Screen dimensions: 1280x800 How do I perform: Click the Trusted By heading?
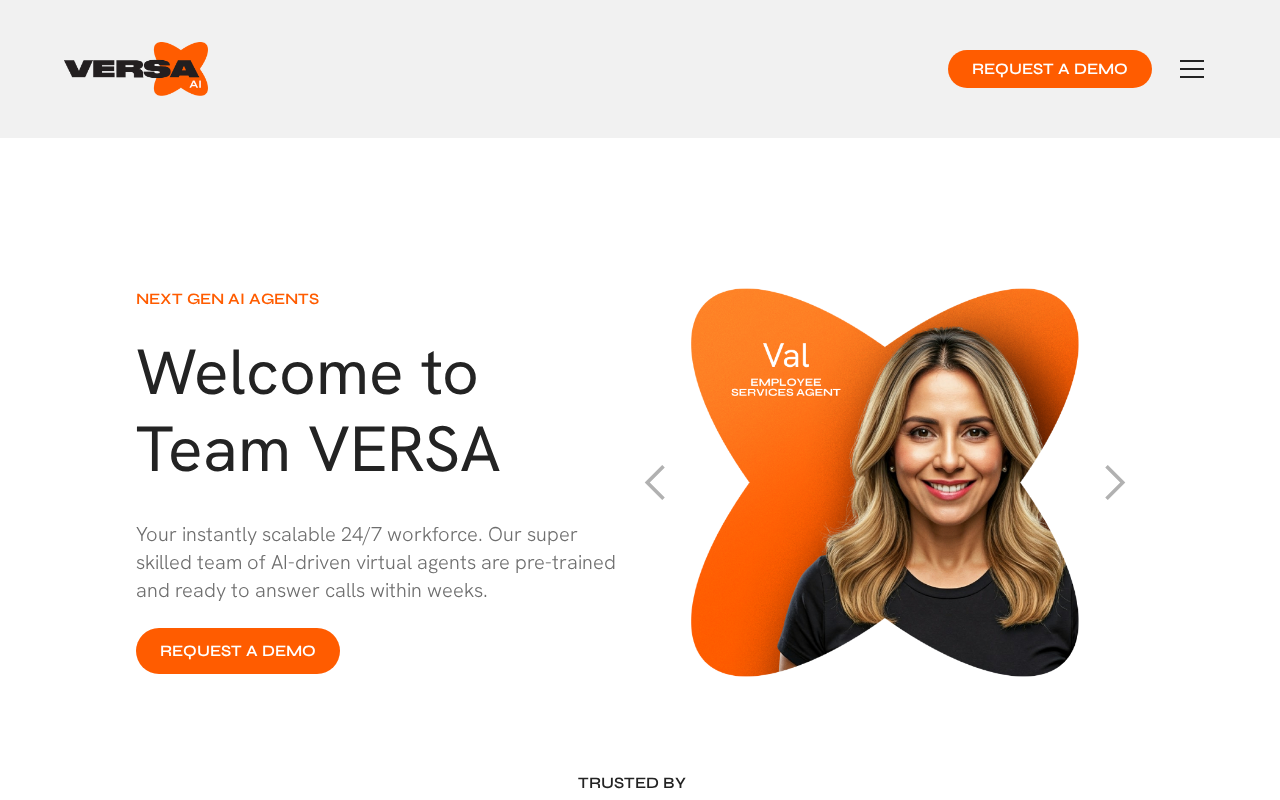[x=632, y=783]
